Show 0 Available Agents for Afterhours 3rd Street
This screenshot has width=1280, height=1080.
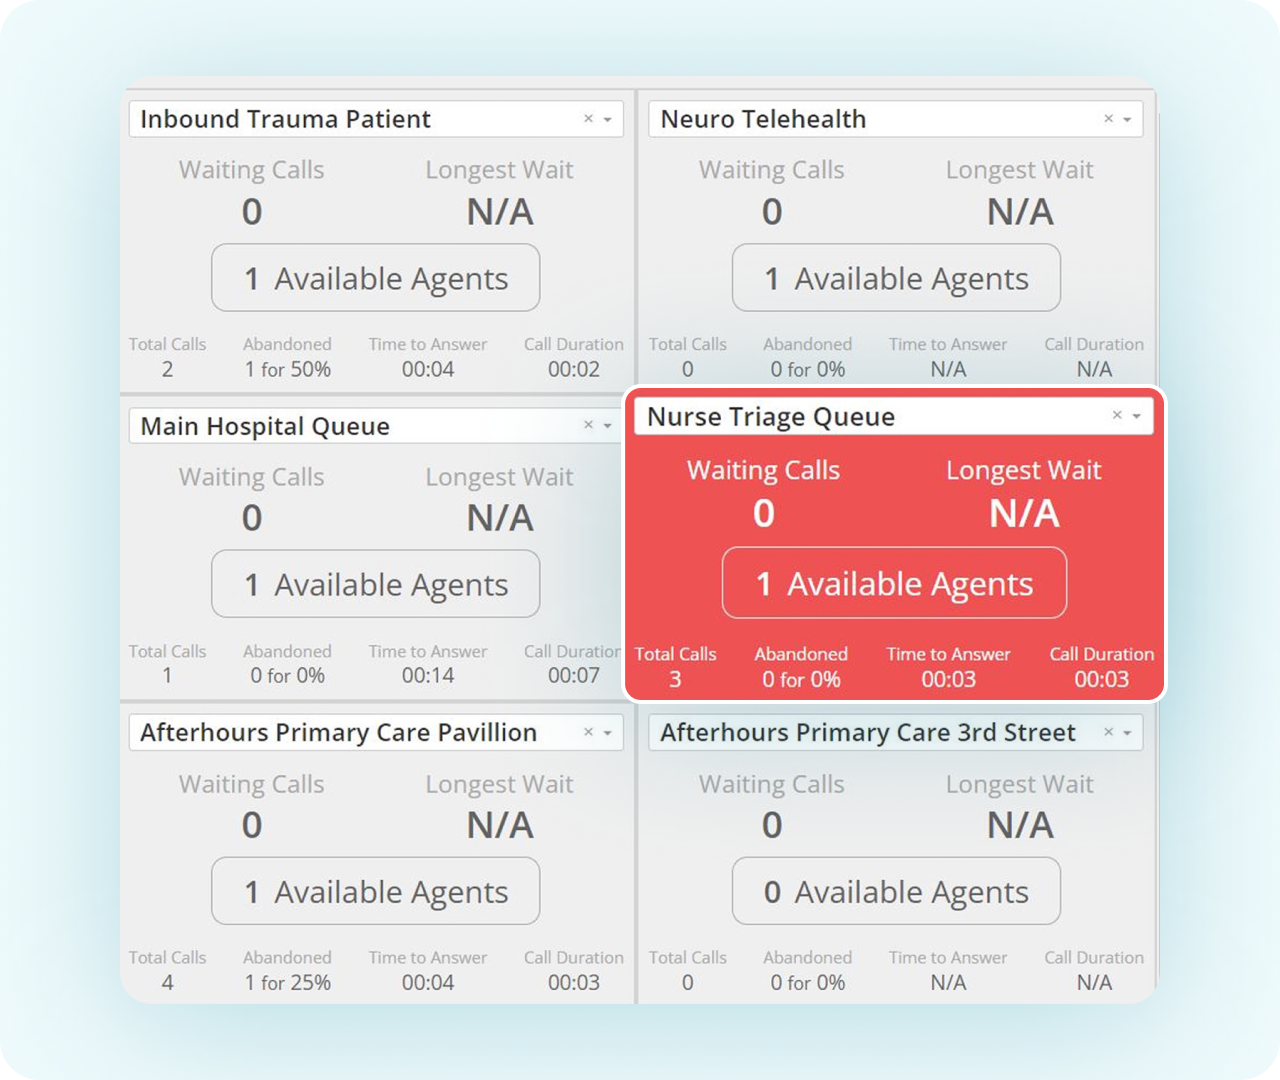[x=896, y=891]
